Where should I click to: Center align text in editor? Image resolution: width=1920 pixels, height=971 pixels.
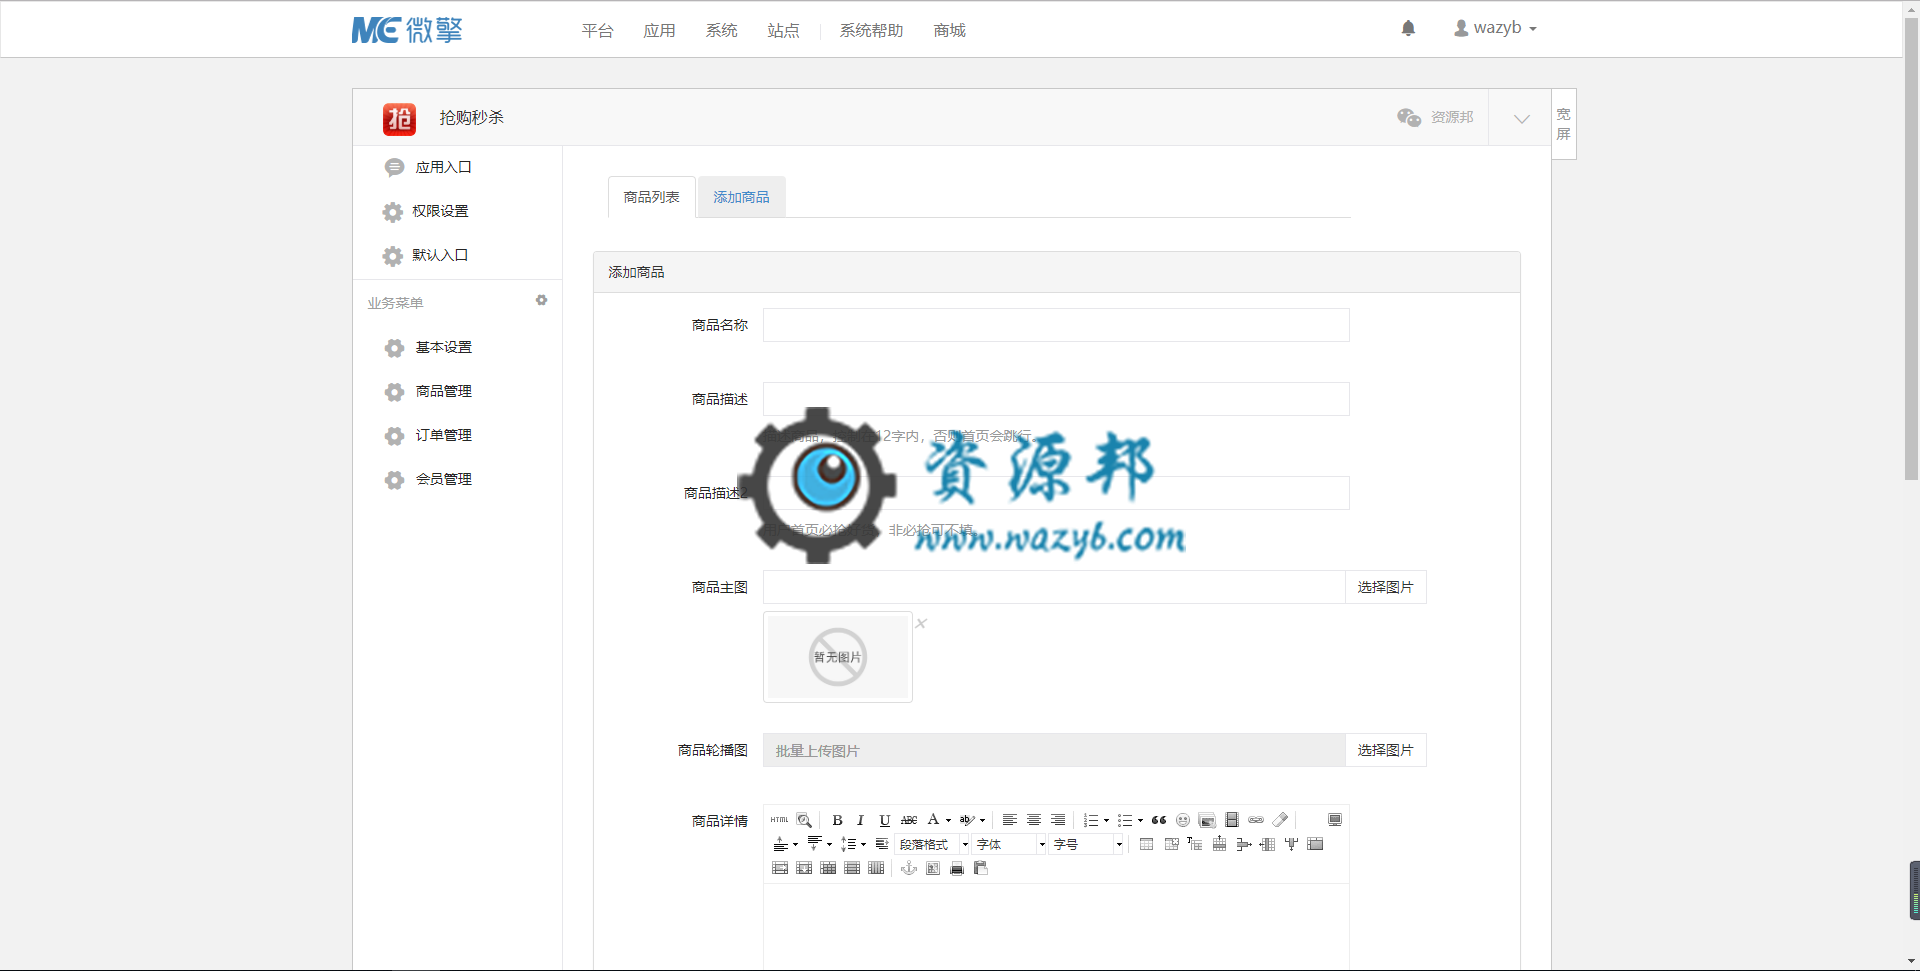[1034, 820]
